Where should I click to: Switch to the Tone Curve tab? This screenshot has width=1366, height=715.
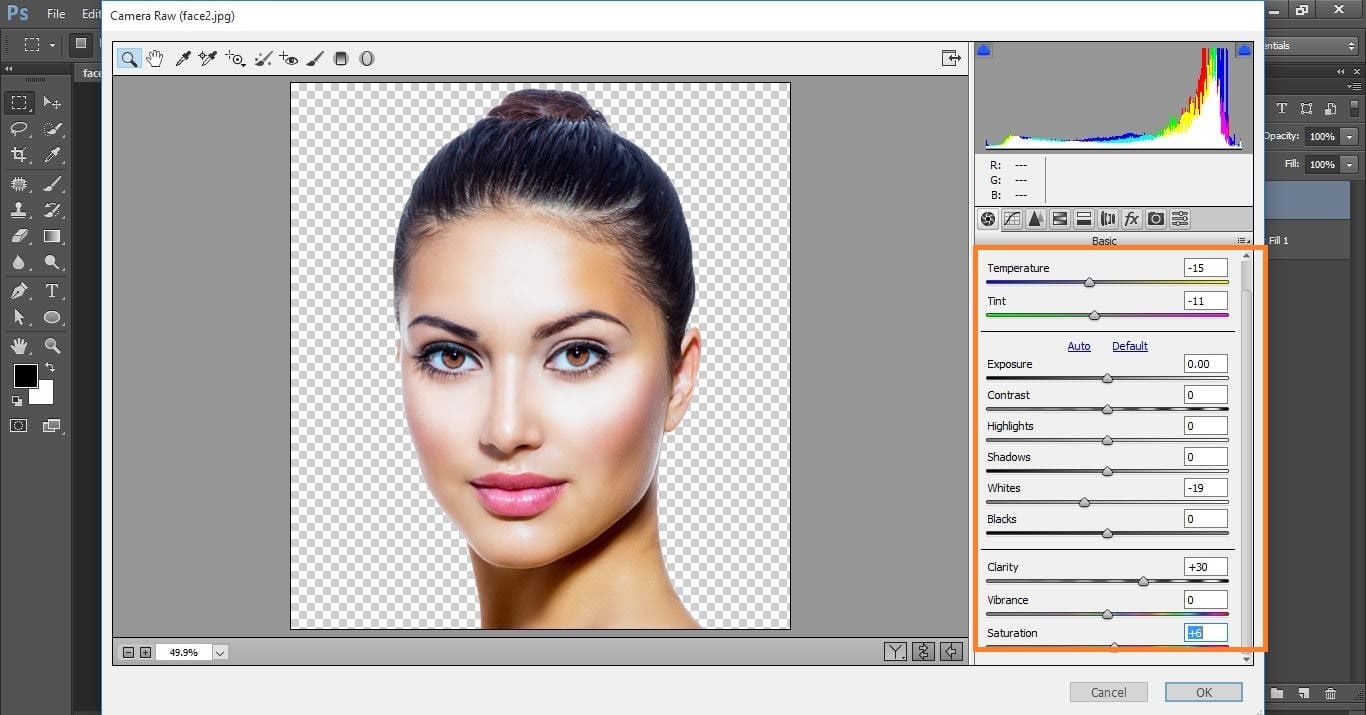(1012, 219)
